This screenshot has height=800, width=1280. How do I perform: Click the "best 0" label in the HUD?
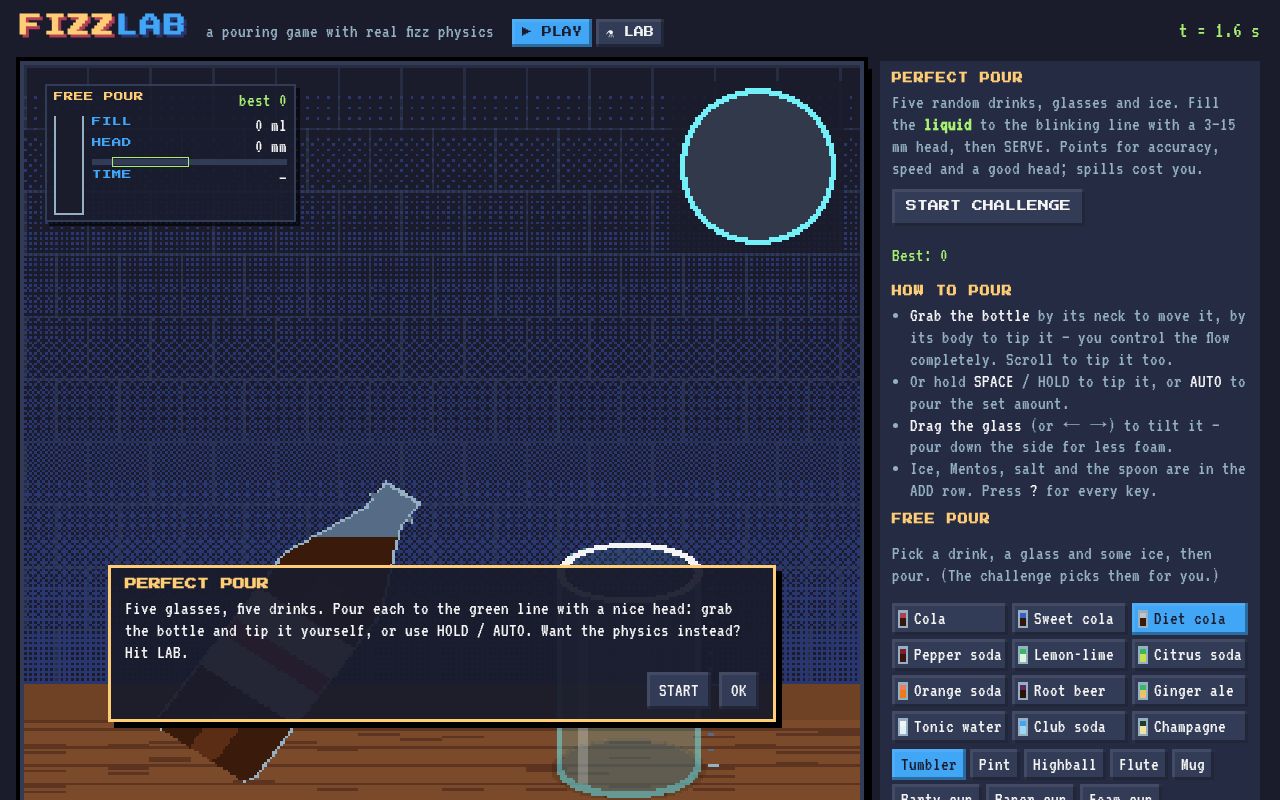point(262,100)
